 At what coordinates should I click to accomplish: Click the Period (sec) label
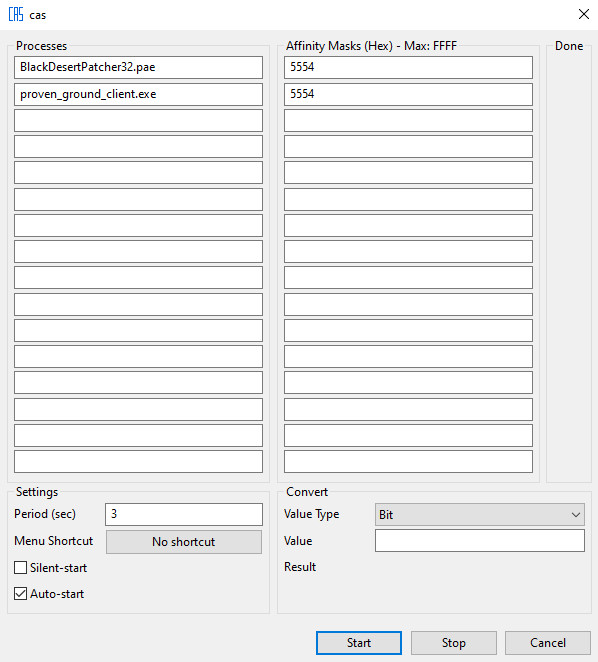coord(45,514)
